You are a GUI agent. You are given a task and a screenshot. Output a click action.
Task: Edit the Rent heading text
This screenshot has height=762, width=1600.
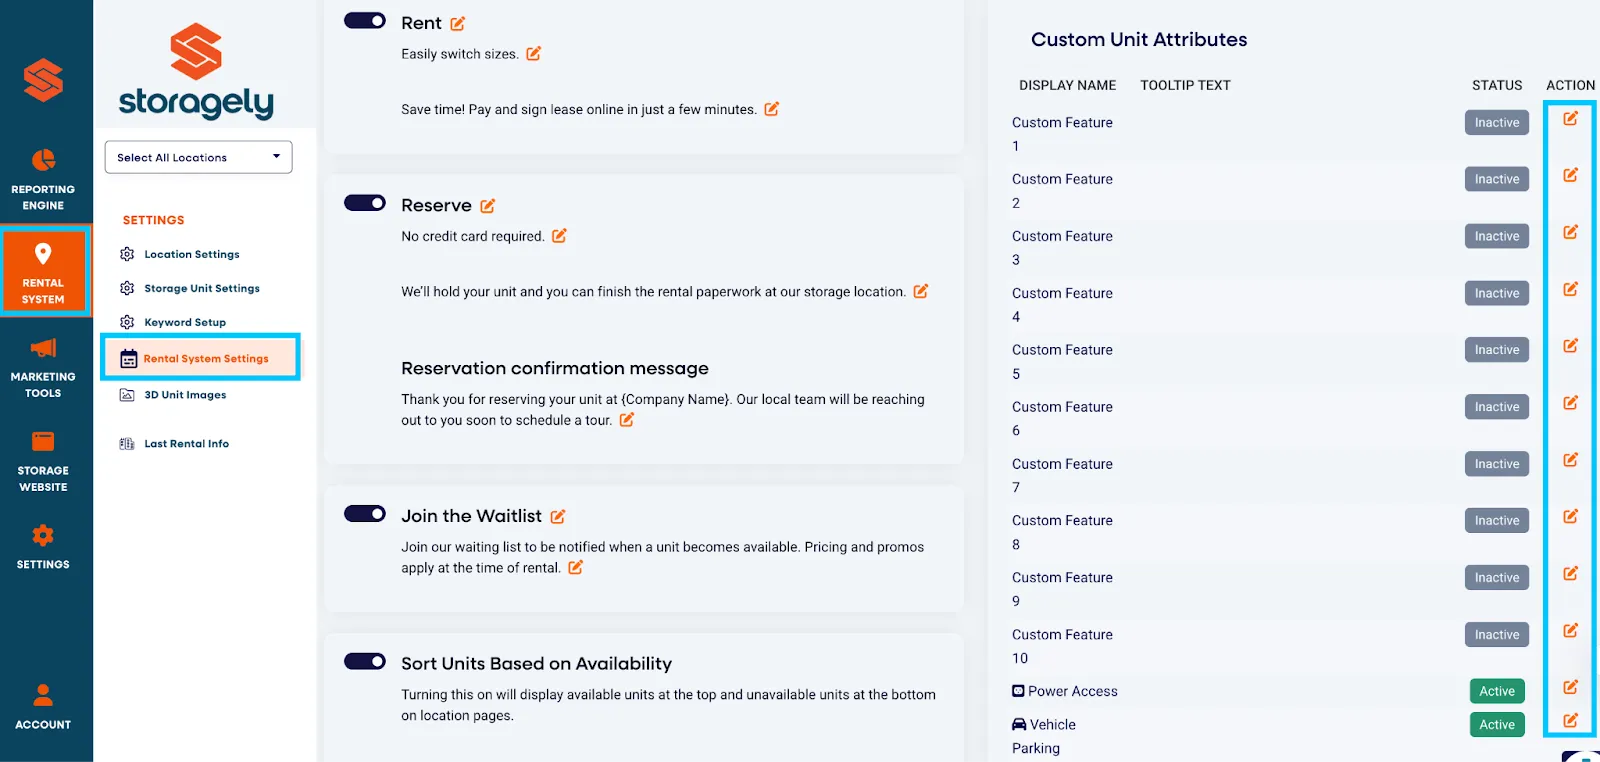point(457,23)
